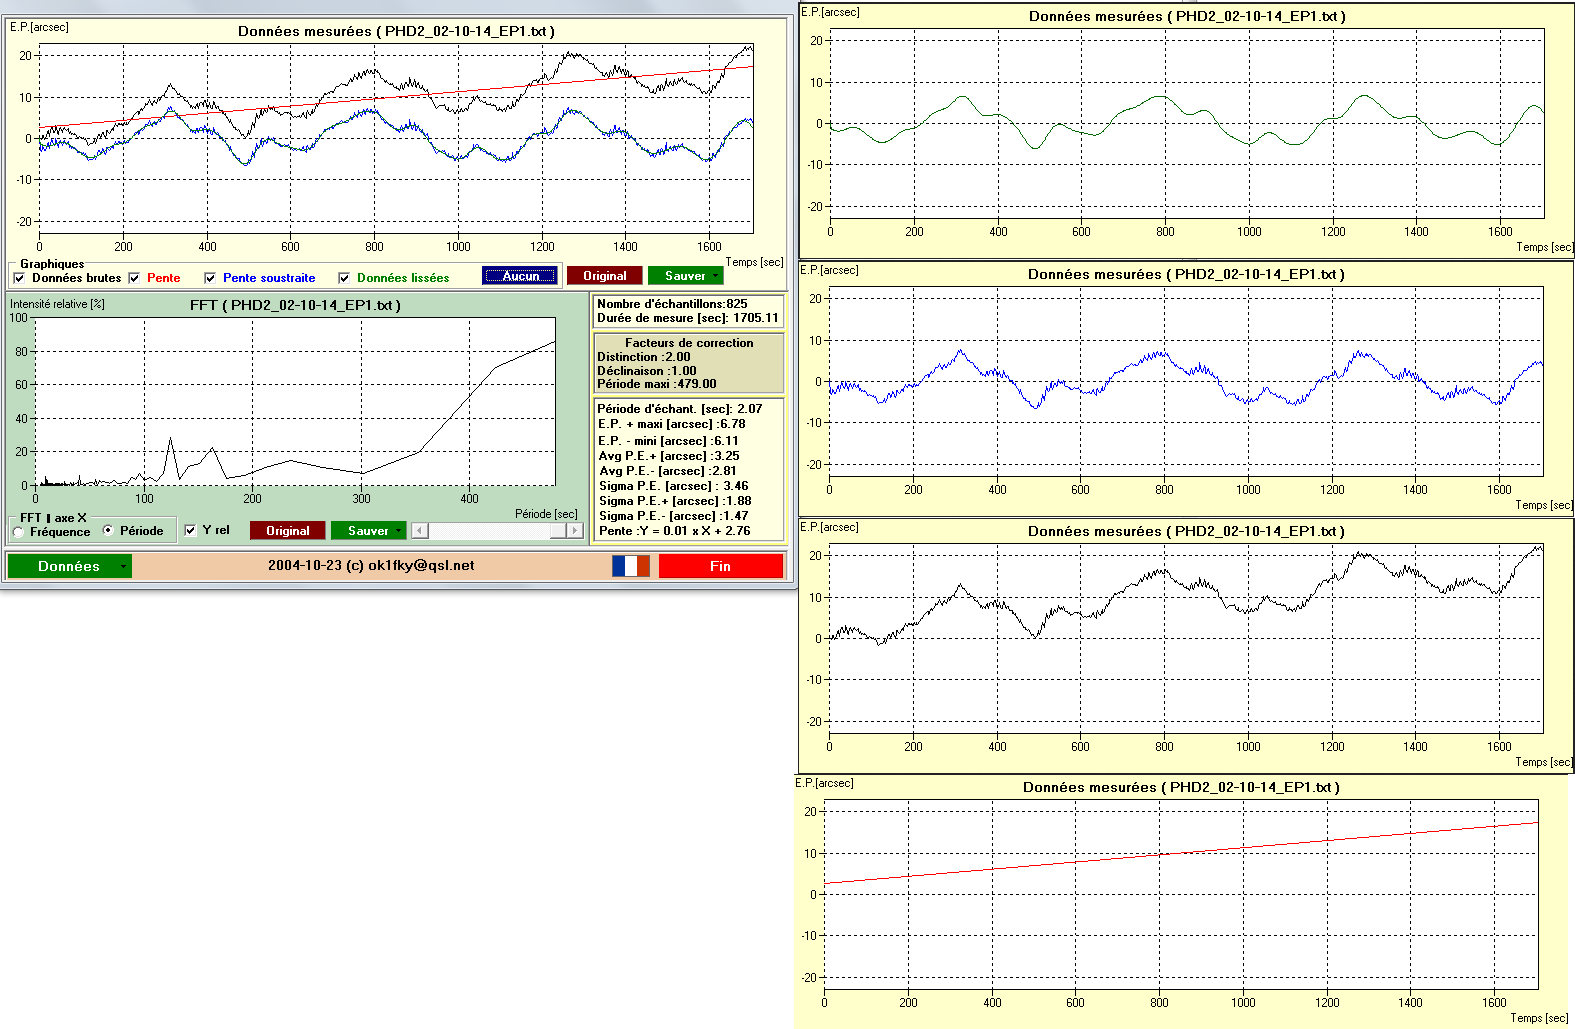Click the FFT spectrum plot area

click(296, 402)
